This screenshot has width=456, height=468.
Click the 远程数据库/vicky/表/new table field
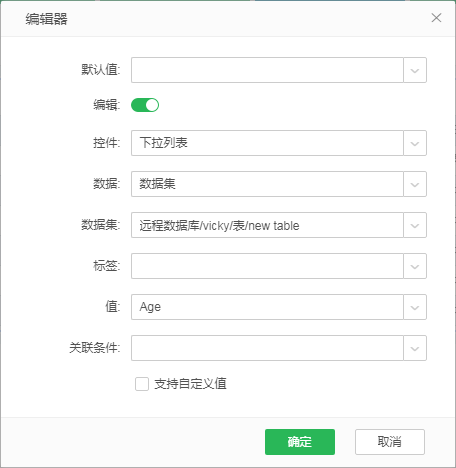coord(267,225)
